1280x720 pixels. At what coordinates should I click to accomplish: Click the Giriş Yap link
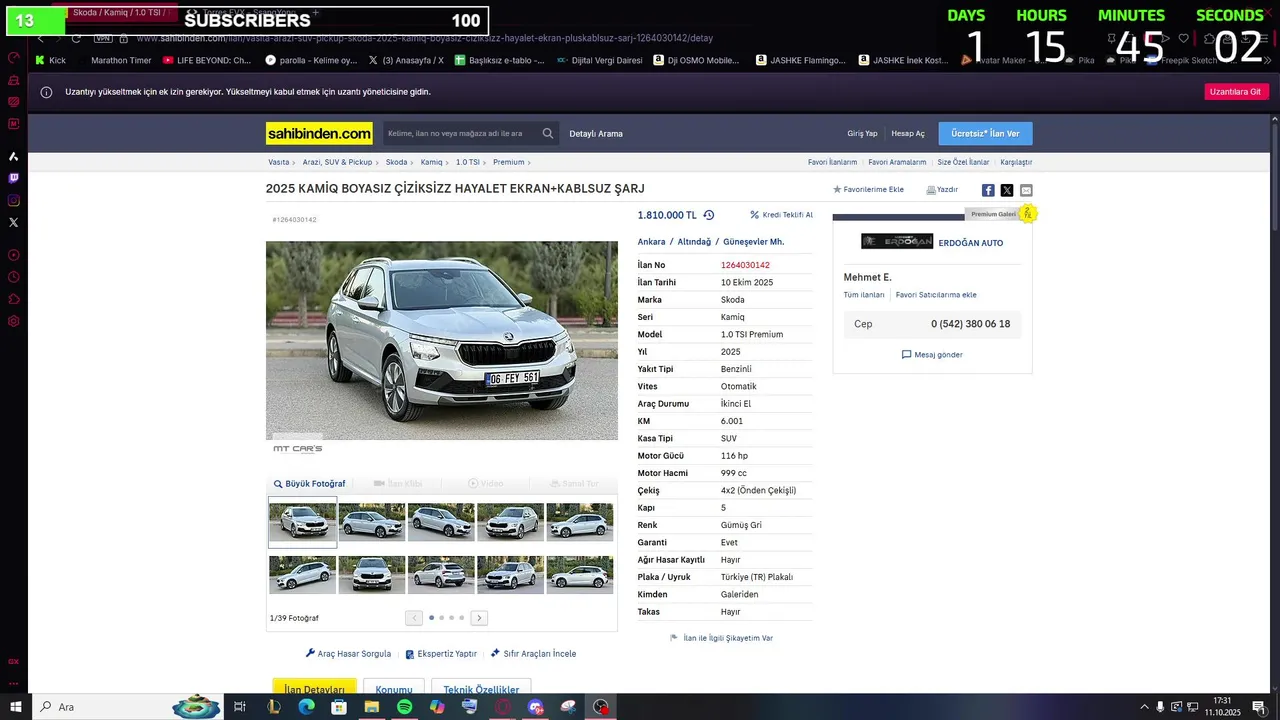tap(862, 134)
